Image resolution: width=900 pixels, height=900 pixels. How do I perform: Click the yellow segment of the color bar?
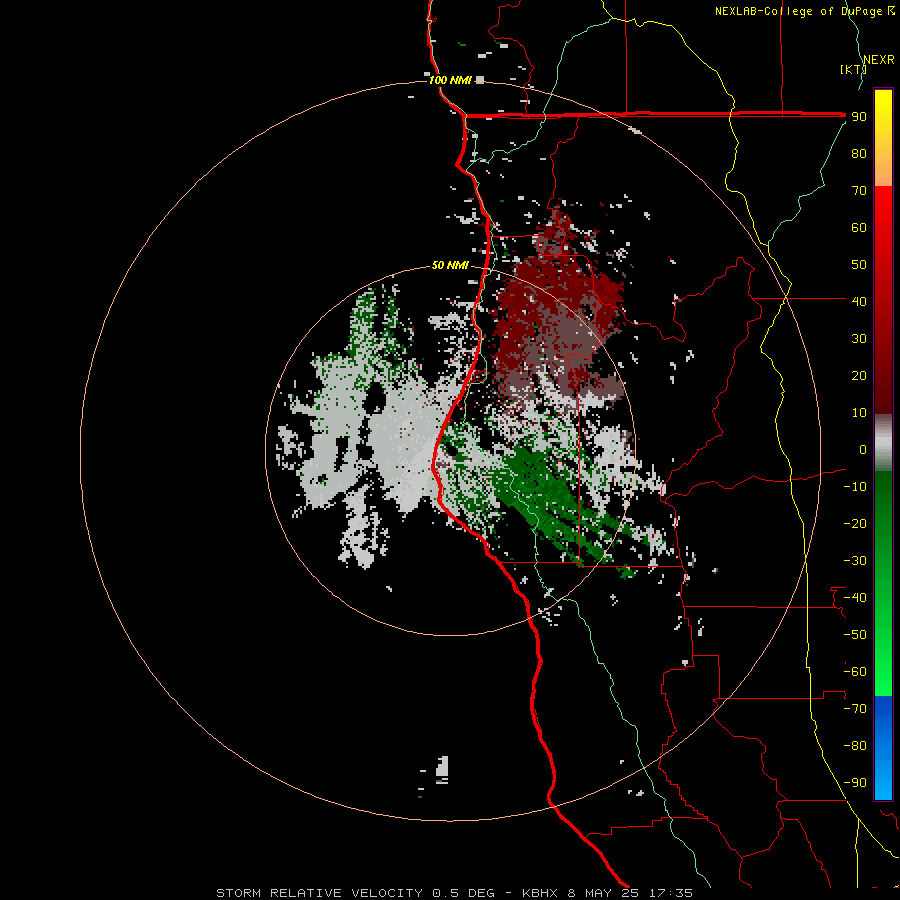pos(883,138)
